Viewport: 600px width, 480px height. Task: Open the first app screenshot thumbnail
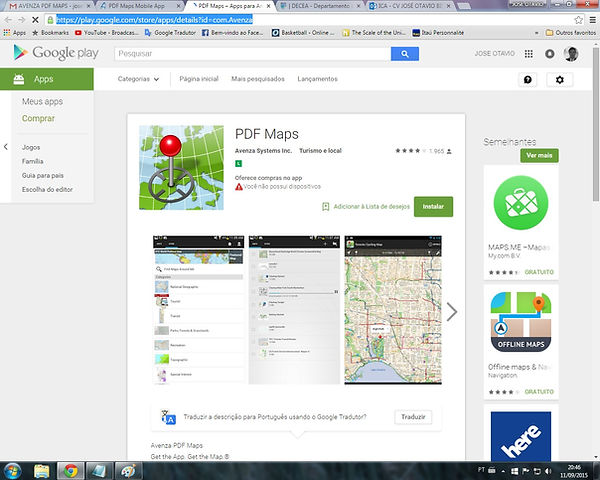(199, 310)
